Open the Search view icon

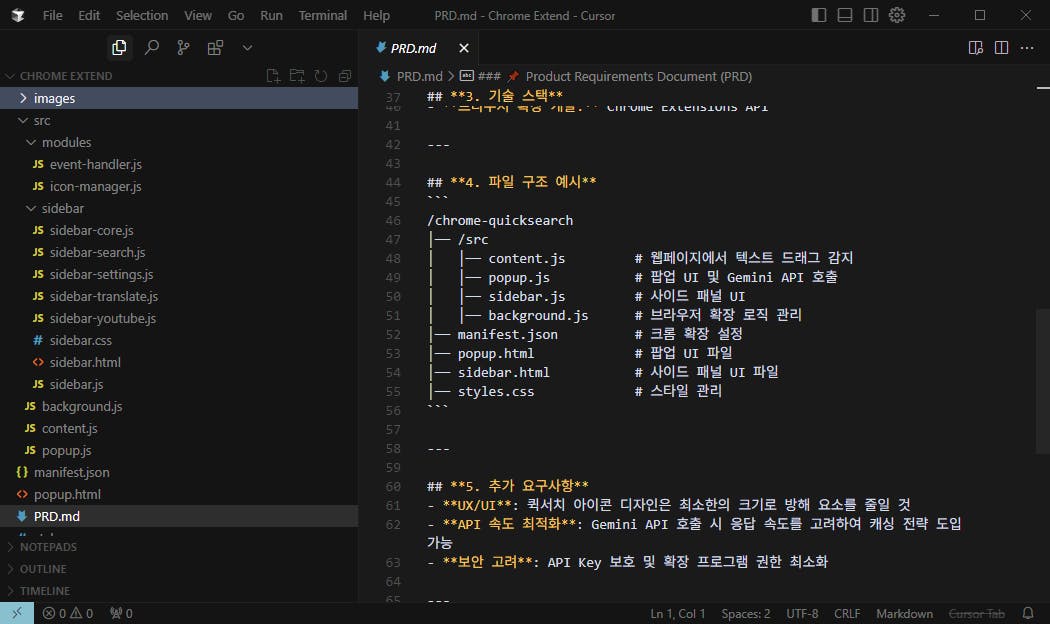tap(151, 47)
